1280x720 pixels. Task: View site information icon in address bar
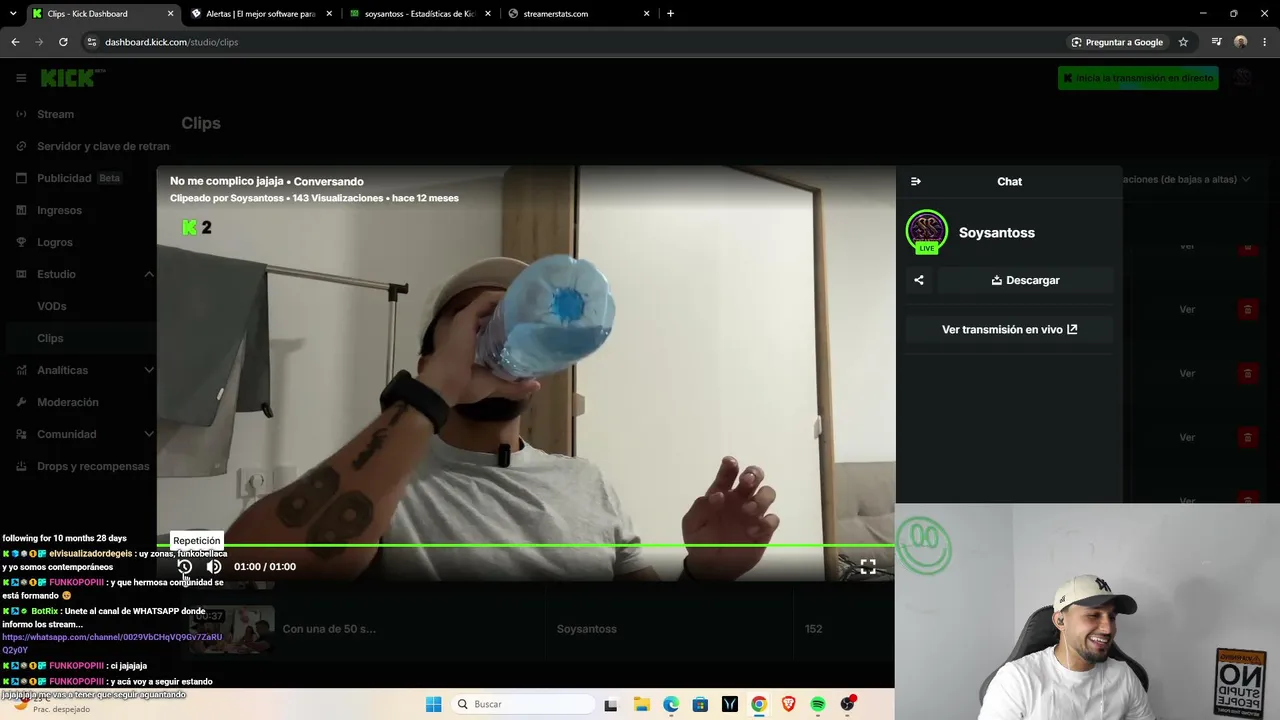(92, 42)
